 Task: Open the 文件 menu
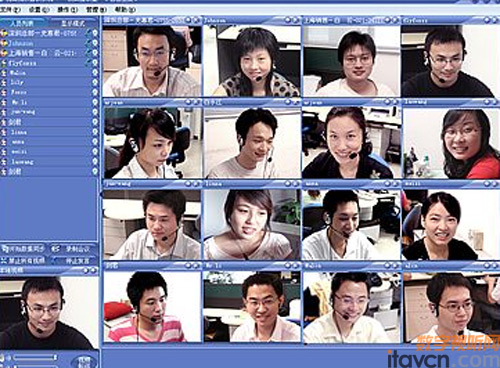coord(10,10)
